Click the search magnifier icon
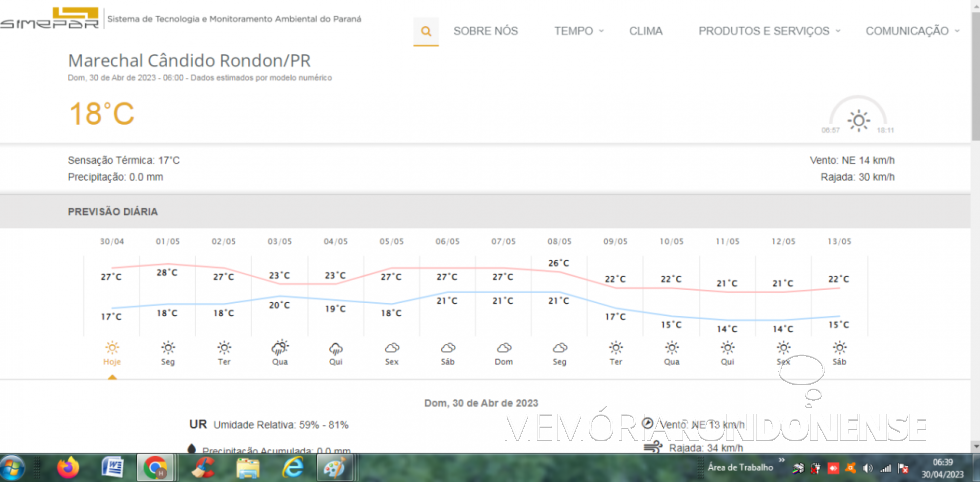The height and width of the screenshot is (482, 980). click(x=426, y=31)
